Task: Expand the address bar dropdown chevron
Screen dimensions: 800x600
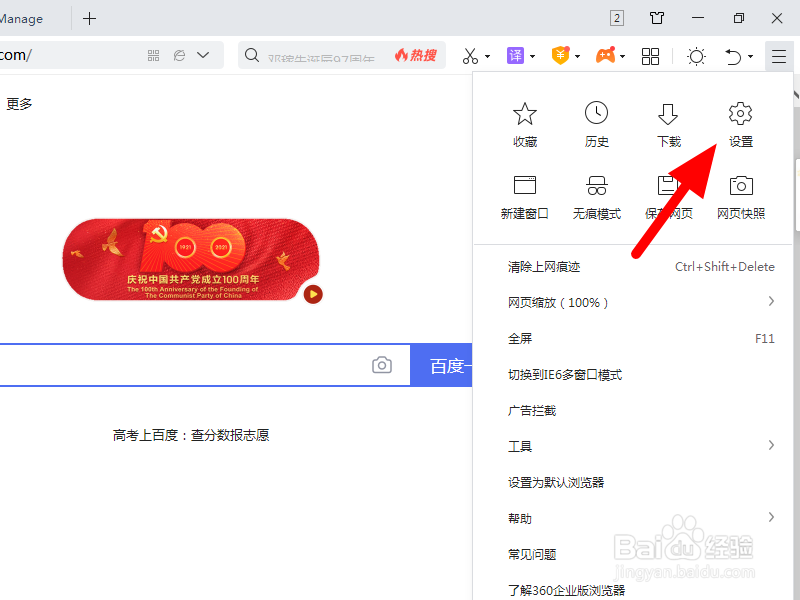Action: pos(203,56)
